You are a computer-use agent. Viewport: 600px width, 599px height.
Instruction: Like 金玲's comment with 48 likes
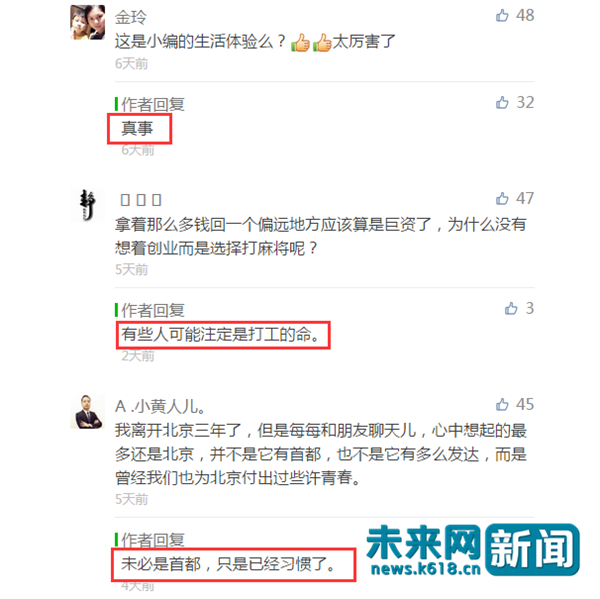[502, 15]
